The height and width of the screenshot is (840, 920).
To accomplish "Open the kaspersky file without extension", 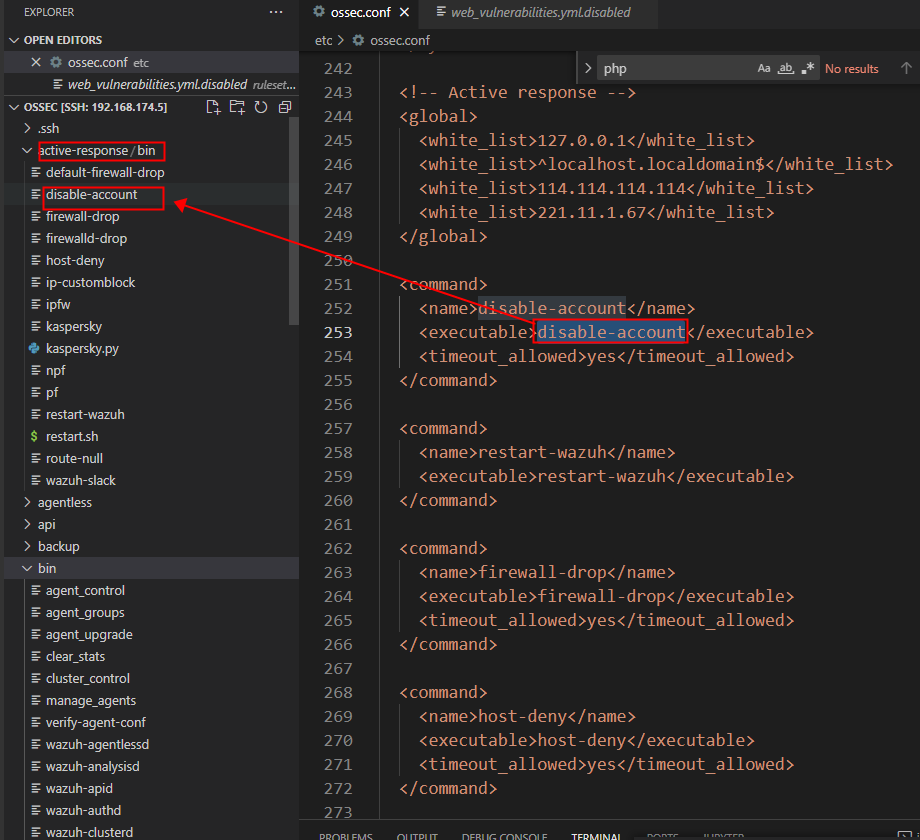I will coord(151,327).
